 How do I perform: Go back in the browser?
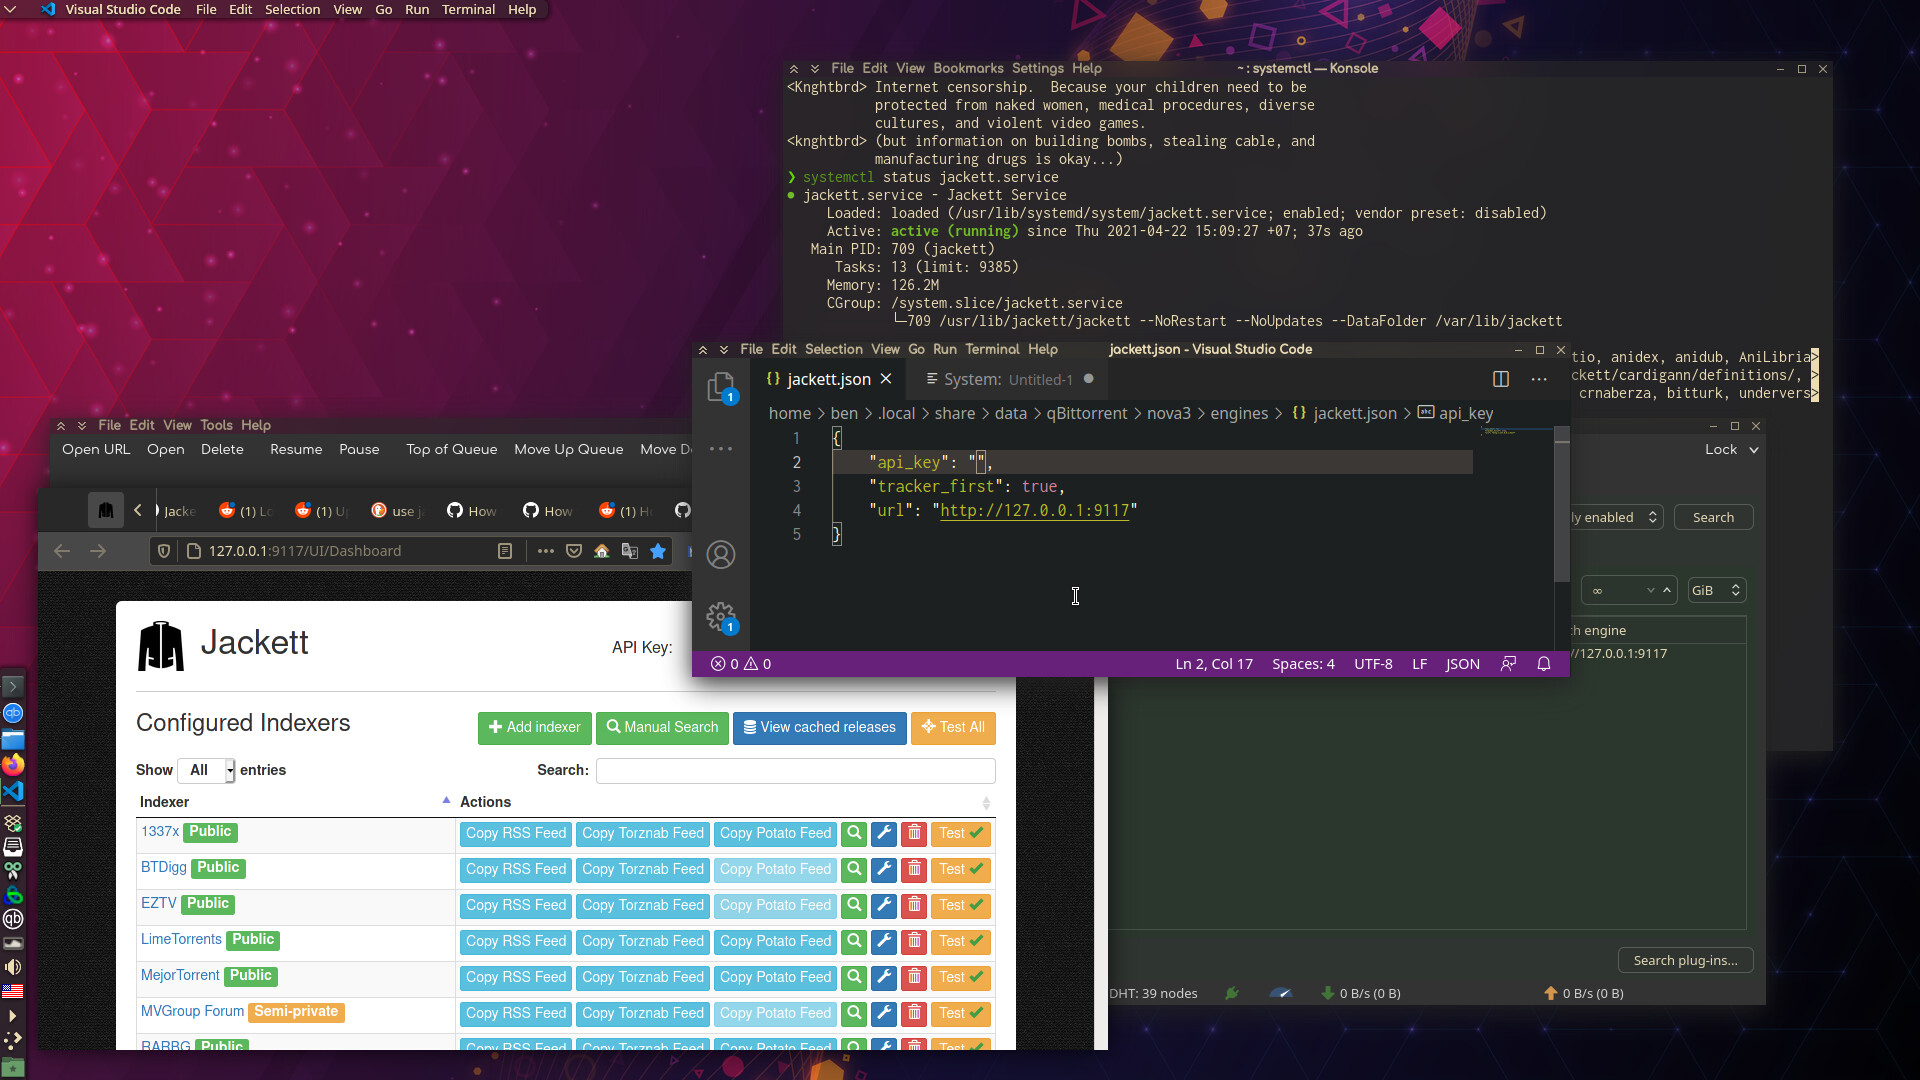click(x=62, y=551)
